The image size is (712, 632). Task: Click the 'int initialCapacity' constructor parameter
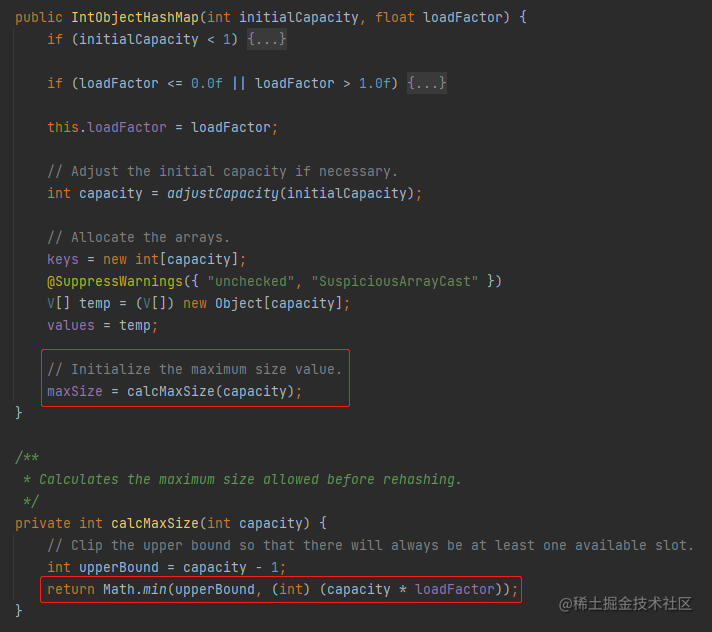tap(283, 17)
